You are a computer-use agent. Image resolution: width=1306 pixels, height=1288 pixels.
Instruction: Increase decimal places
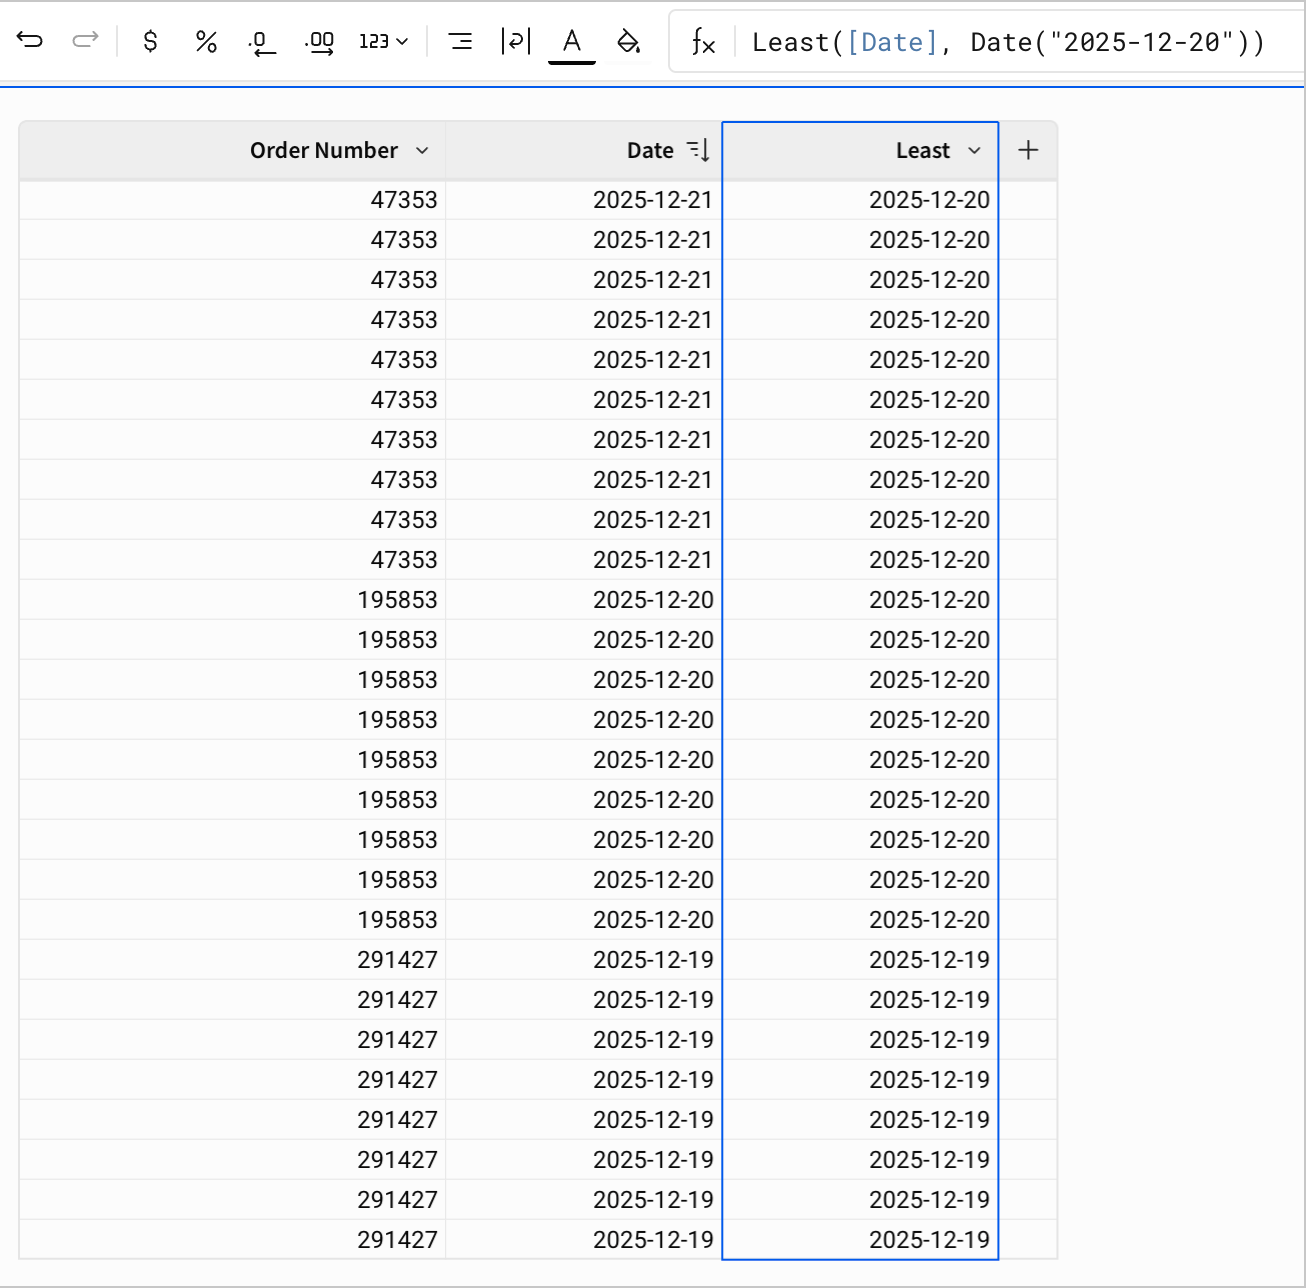(x=318, y=41)
